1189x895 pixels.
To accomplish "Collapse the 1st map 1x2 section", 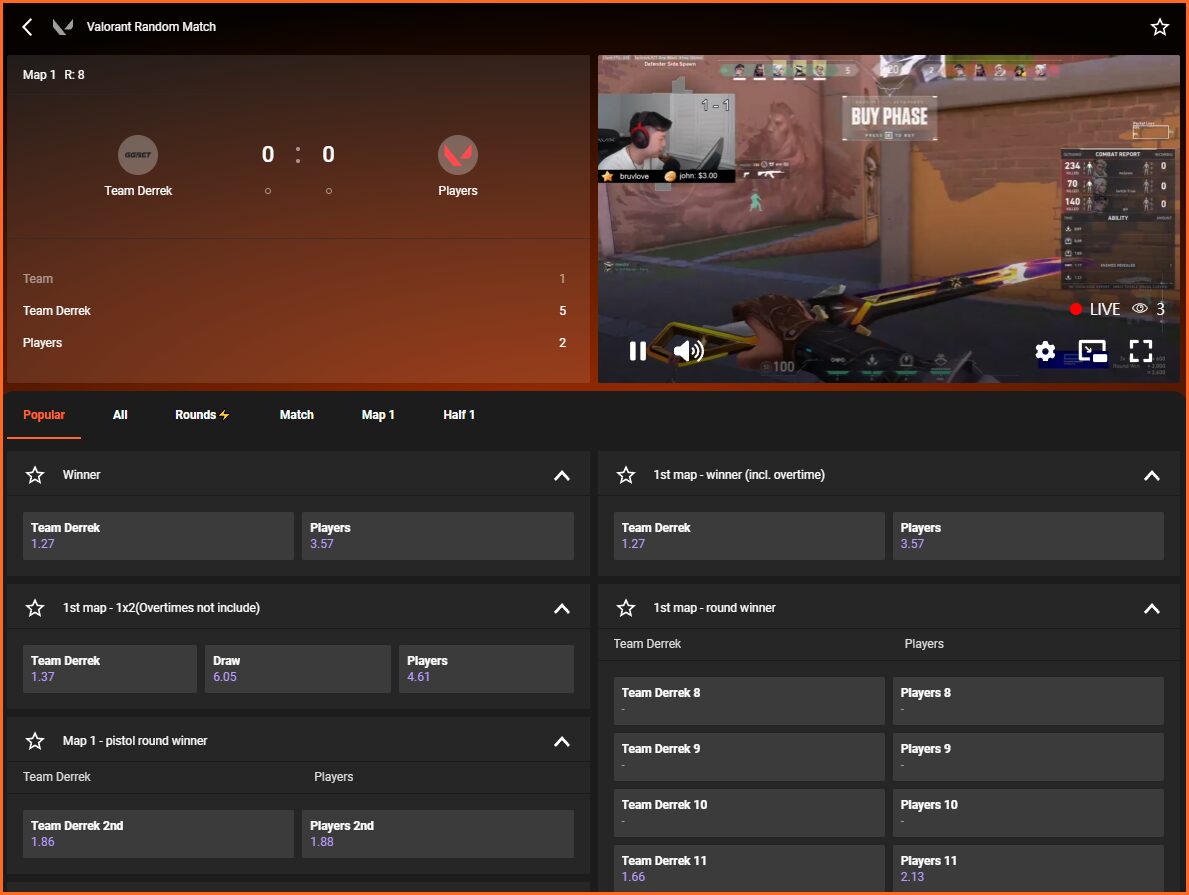I will tap(562, 608).
